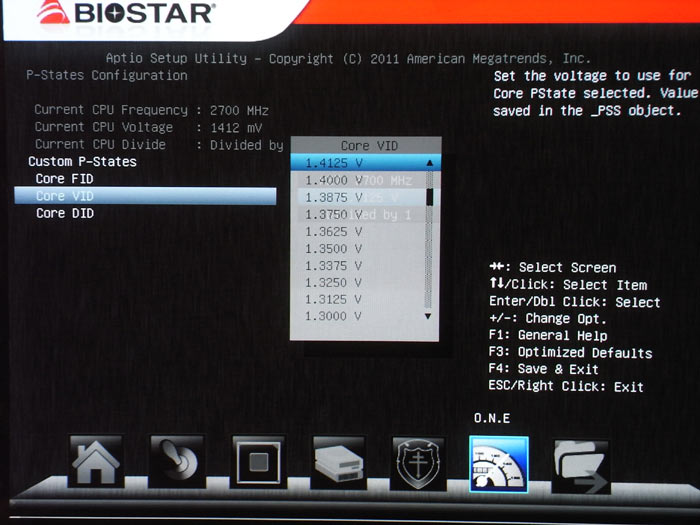Click the Core VID list scrollbar thumb

tap(429, 197)
